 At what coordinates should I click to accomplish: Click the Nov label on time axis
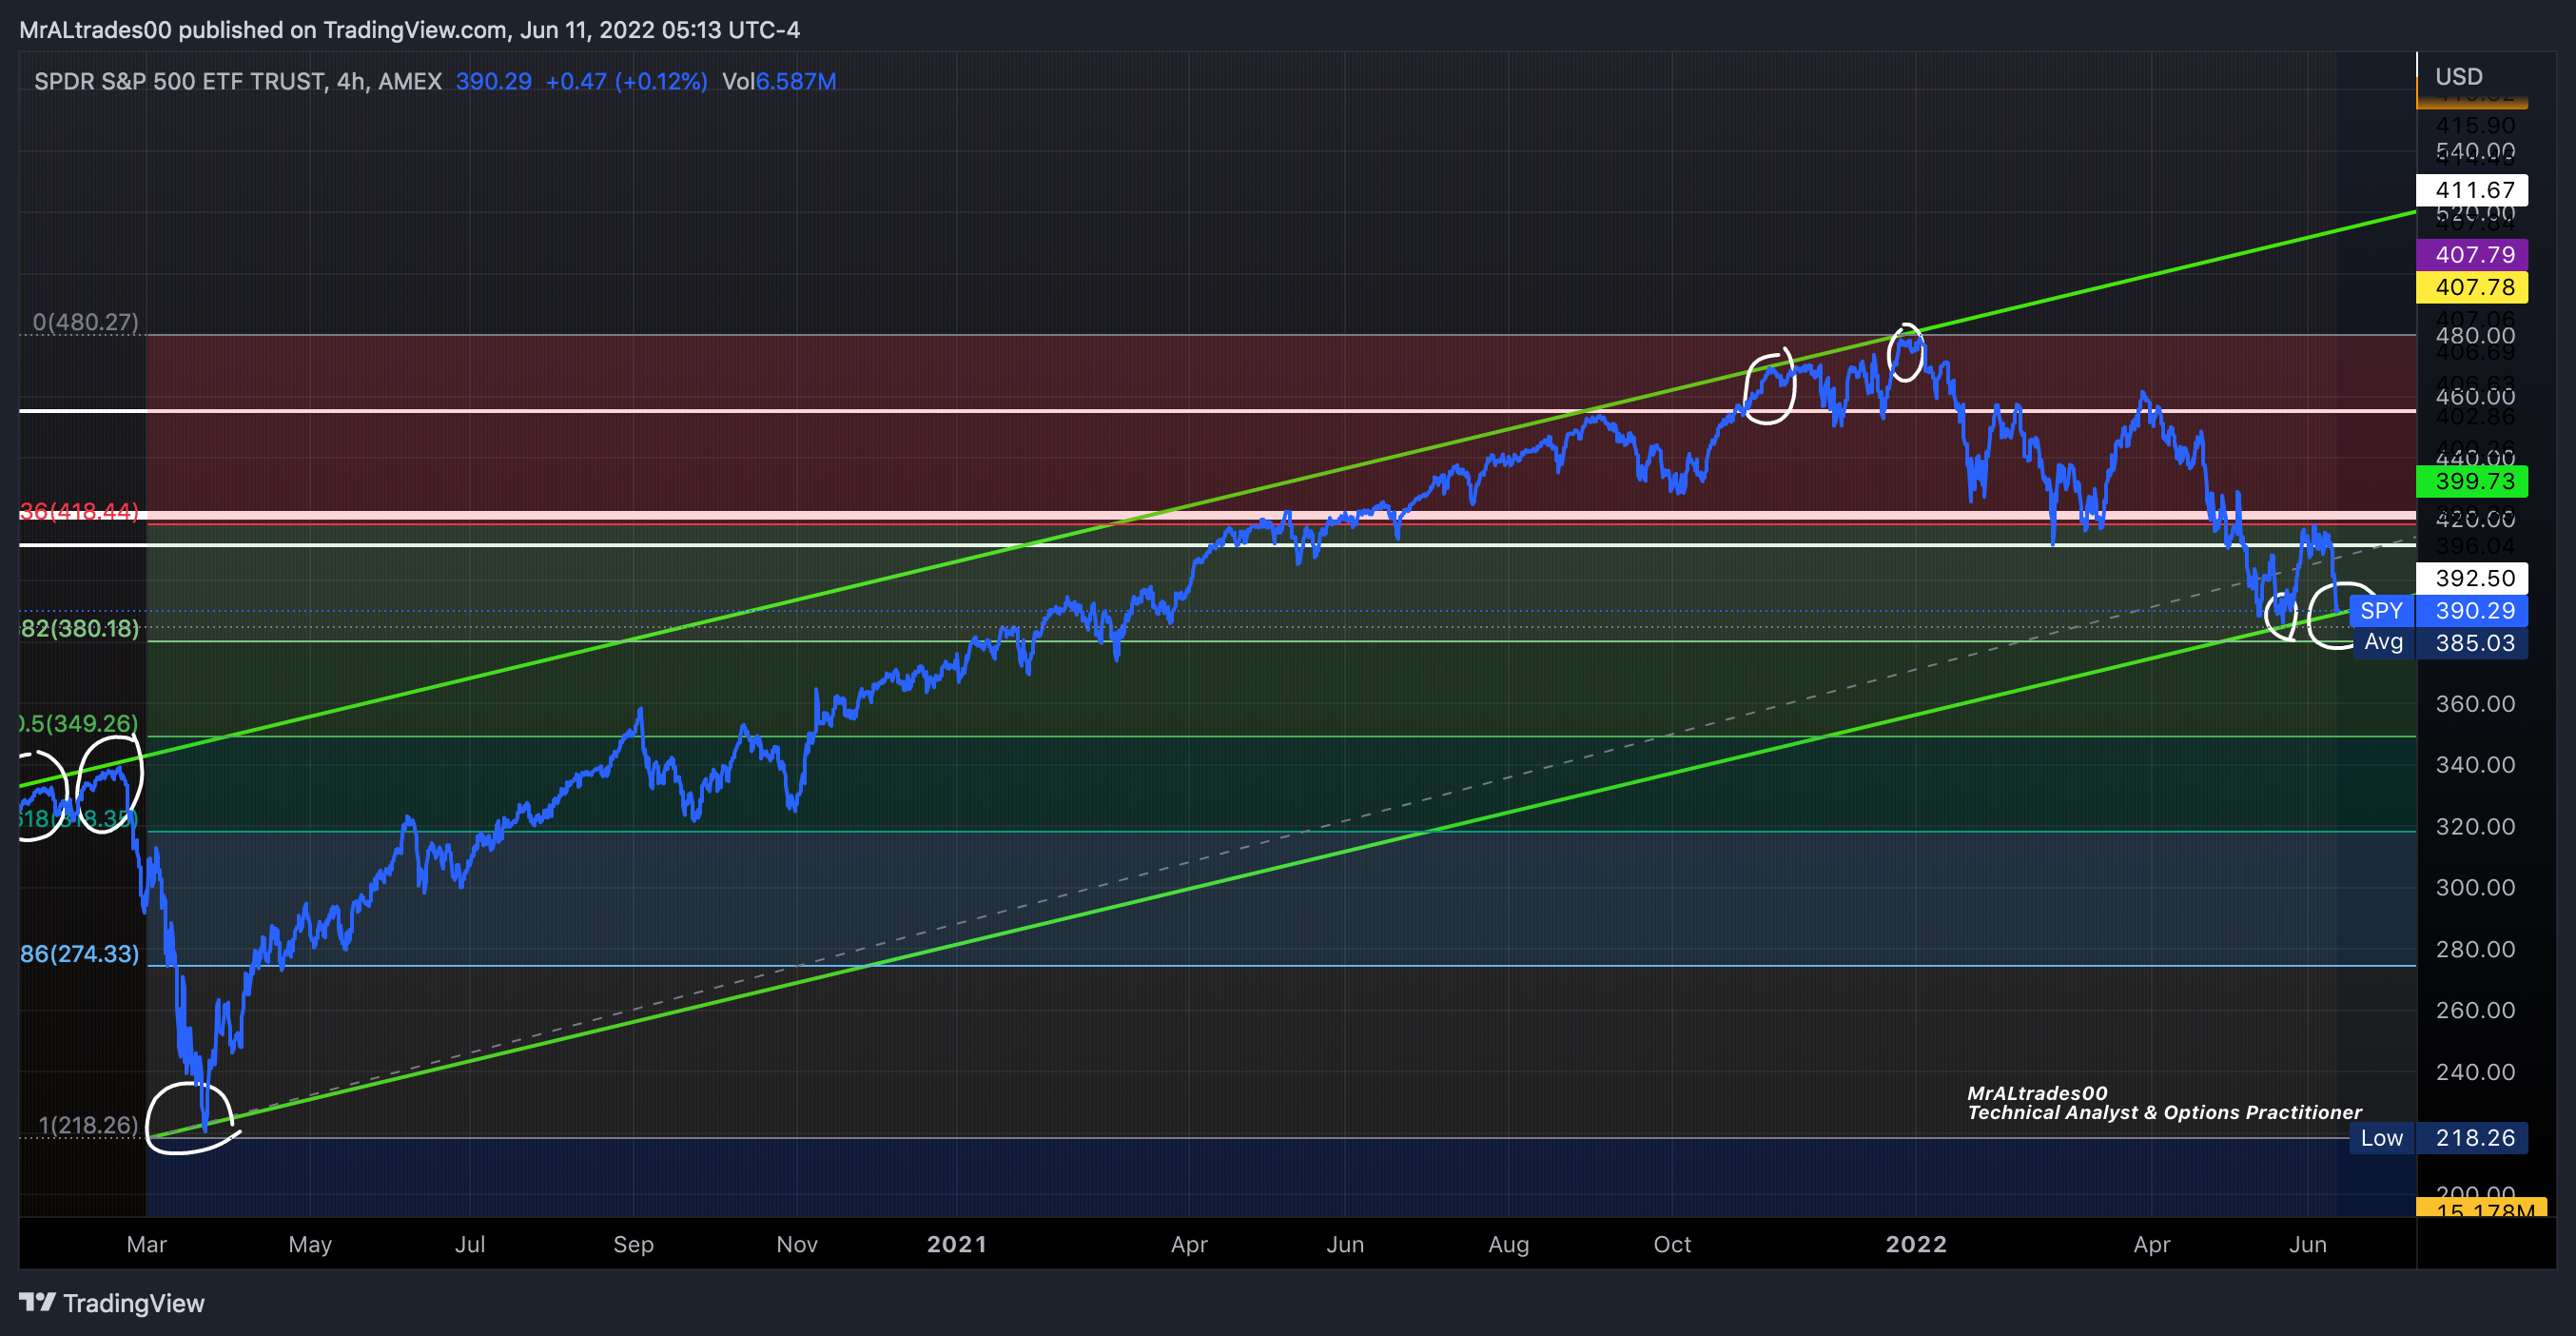click(x=797, y=1245)
